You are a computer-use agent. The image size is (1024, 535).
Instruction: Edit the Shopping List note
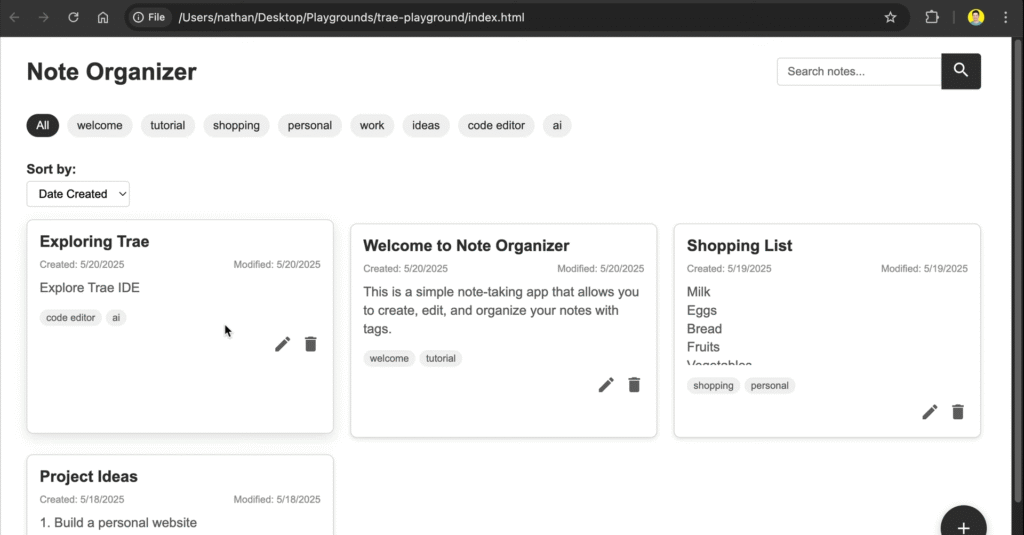coord(929,412)
